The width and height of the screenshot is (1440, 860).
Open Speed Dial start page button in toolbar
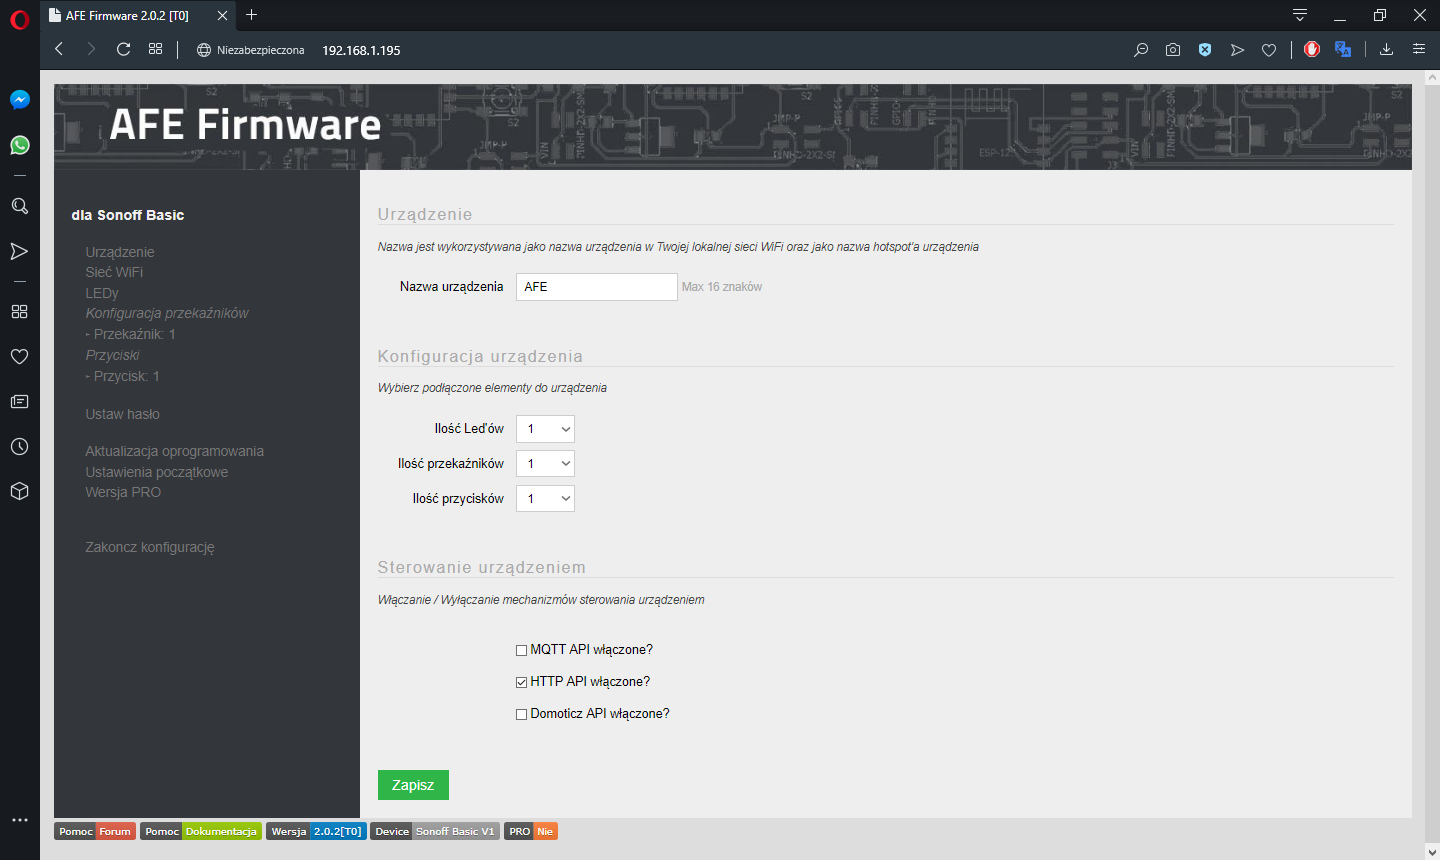[x=155, y=49]
